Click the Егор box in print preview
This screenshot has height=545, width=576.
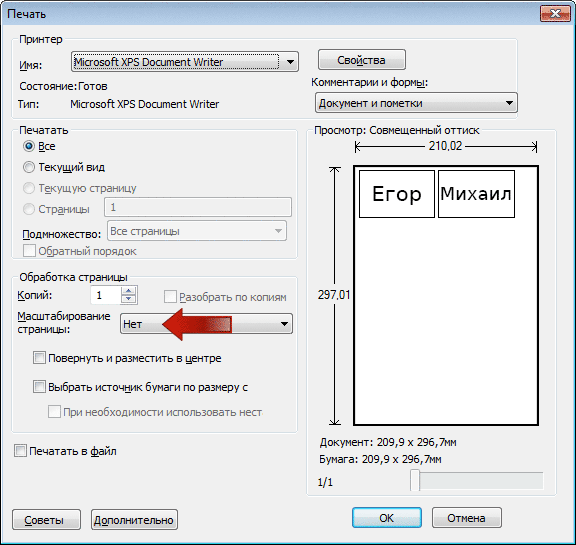(x=397, y=194)
